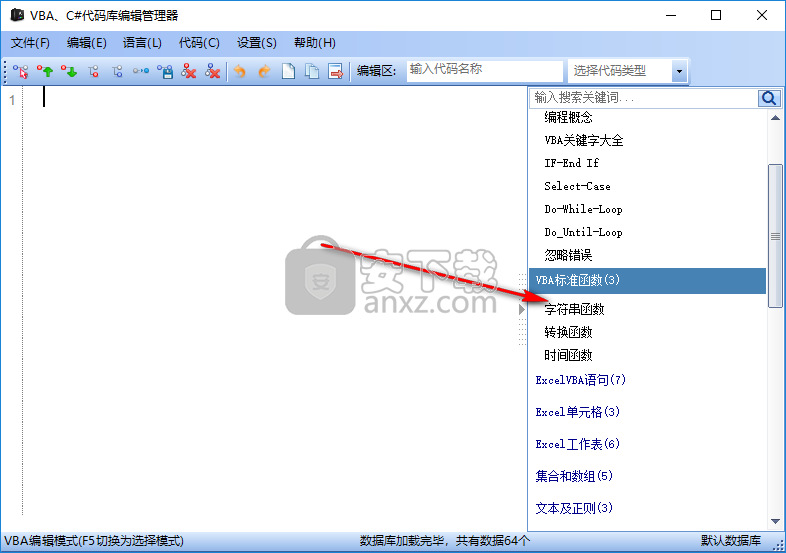Click the app icon in title bar
Screen dimensions: 786x553
click(17, 15)
